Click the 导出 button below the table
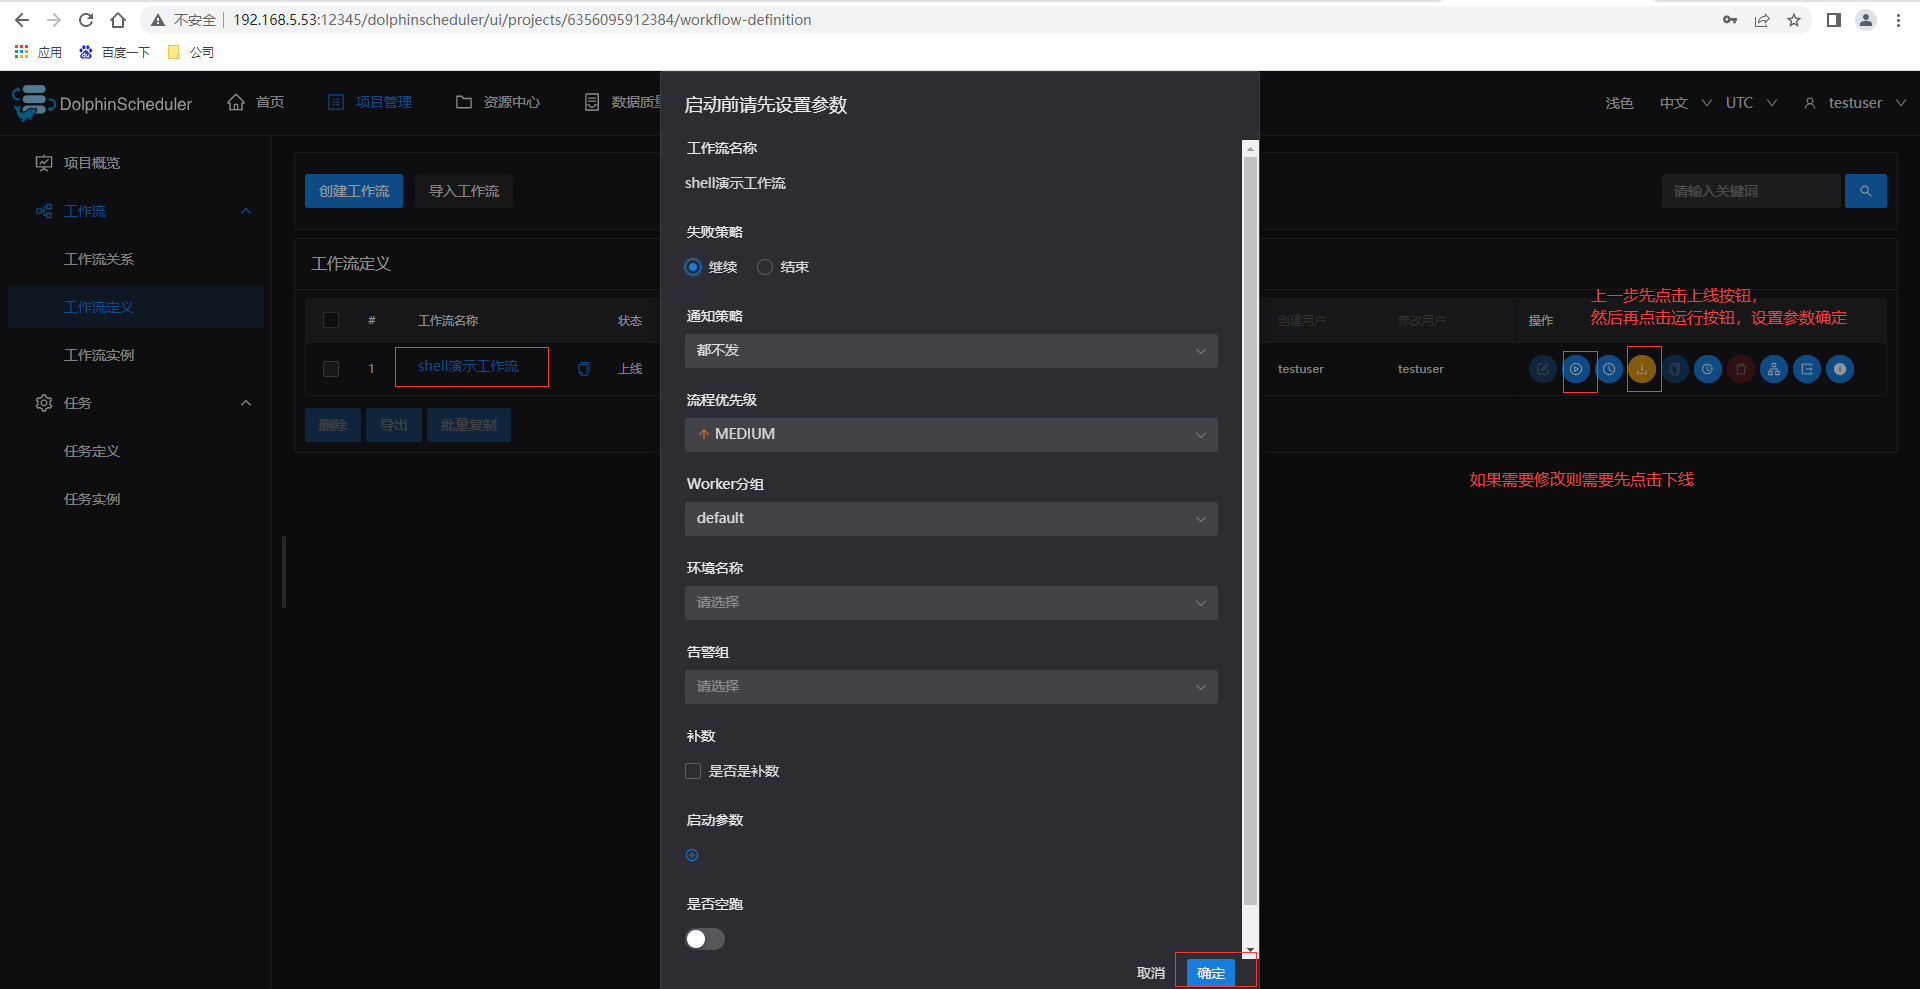The image size is (1920, 989). [394, 425]
